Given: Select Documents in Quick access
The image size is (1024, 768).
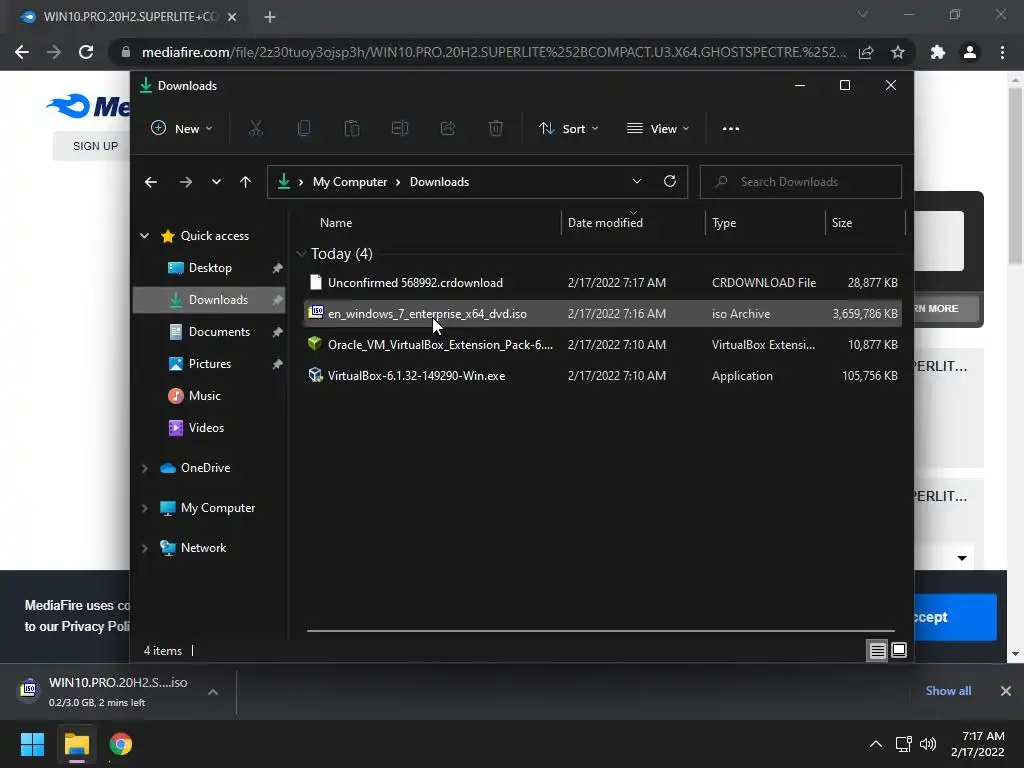Looking at the screenshot, I should click(209, 332).
